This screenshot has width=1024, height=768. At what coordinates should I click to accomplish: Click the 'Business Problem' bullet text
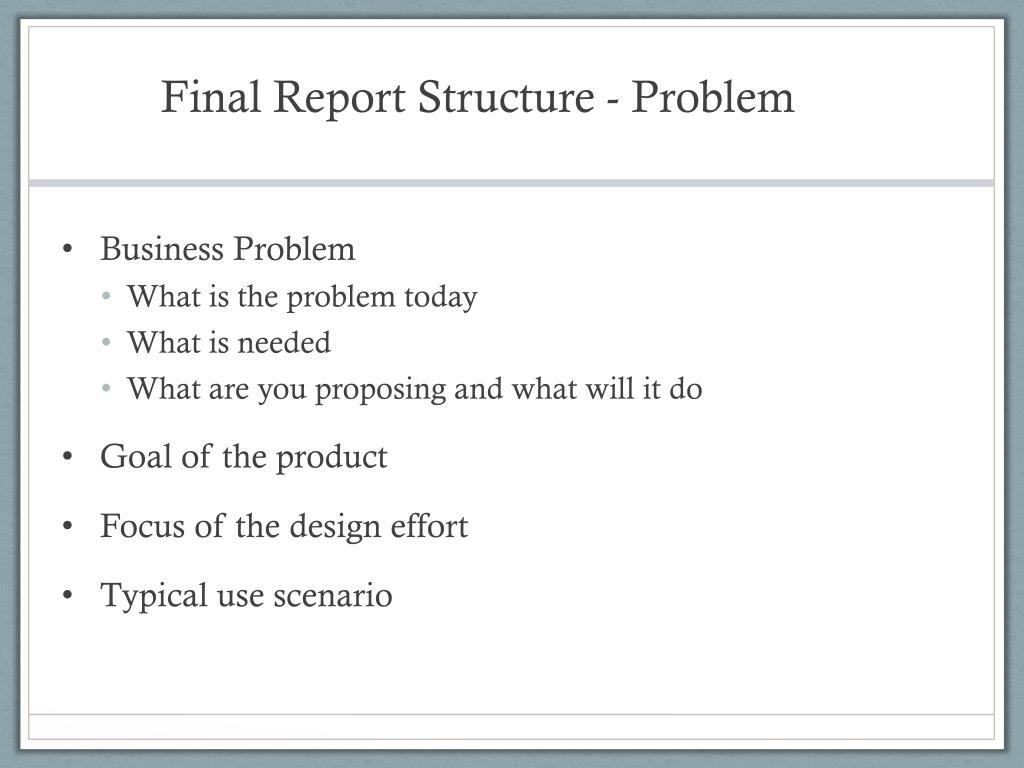point(227,249)
